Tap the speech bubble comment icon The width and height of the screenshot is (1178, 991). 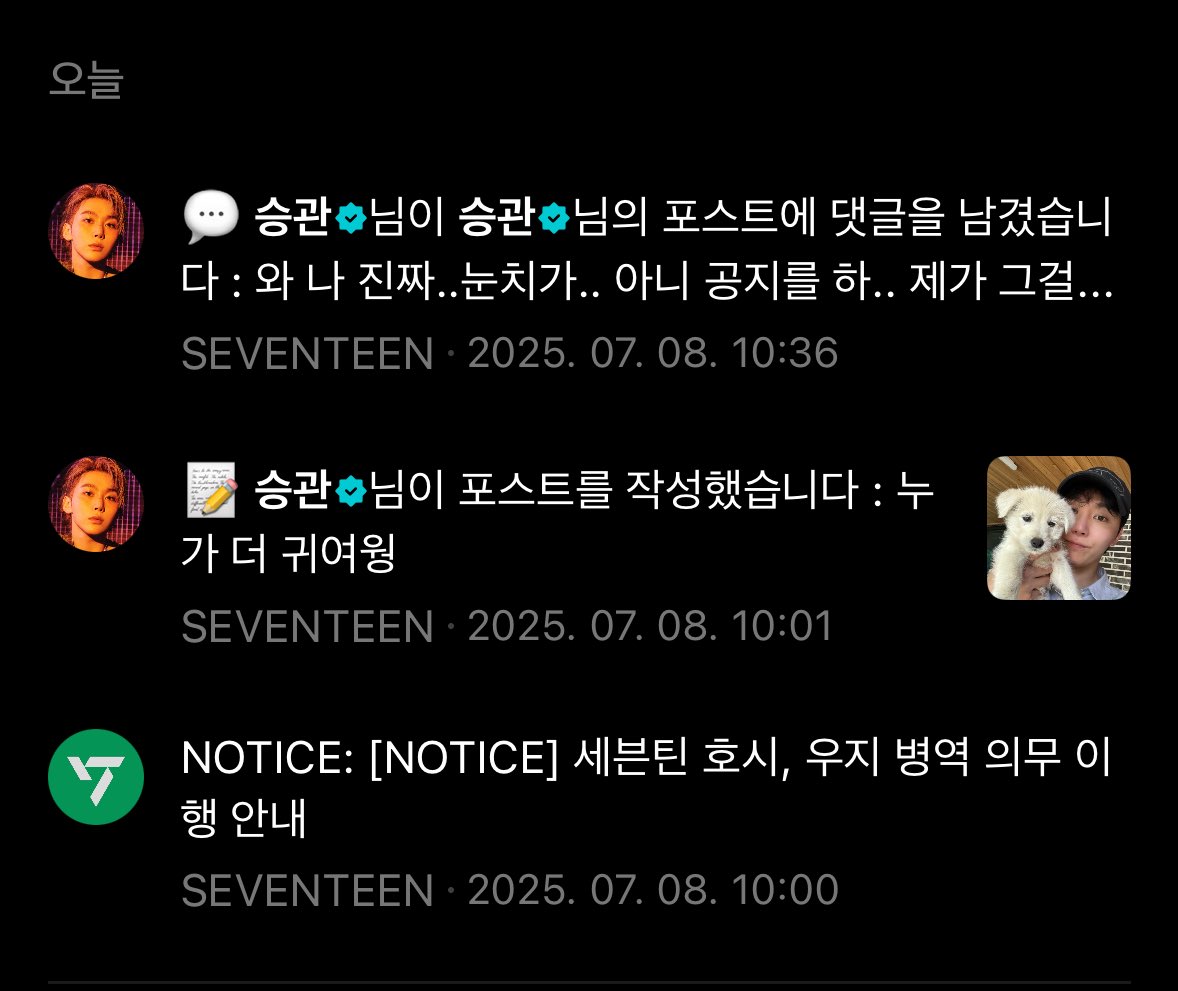pyautogui.click(x=211, y=218)
